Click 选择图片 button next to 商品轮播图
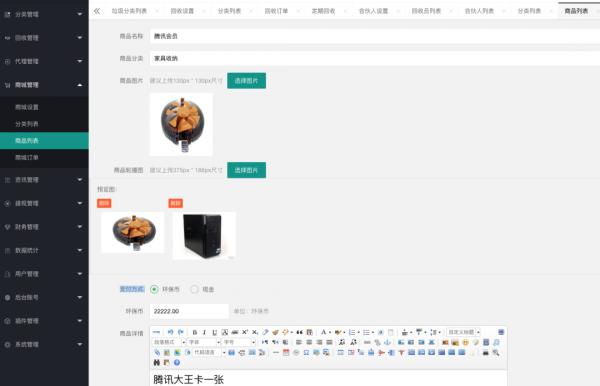Screen dimensions: 600x386 tap(246, 170)
